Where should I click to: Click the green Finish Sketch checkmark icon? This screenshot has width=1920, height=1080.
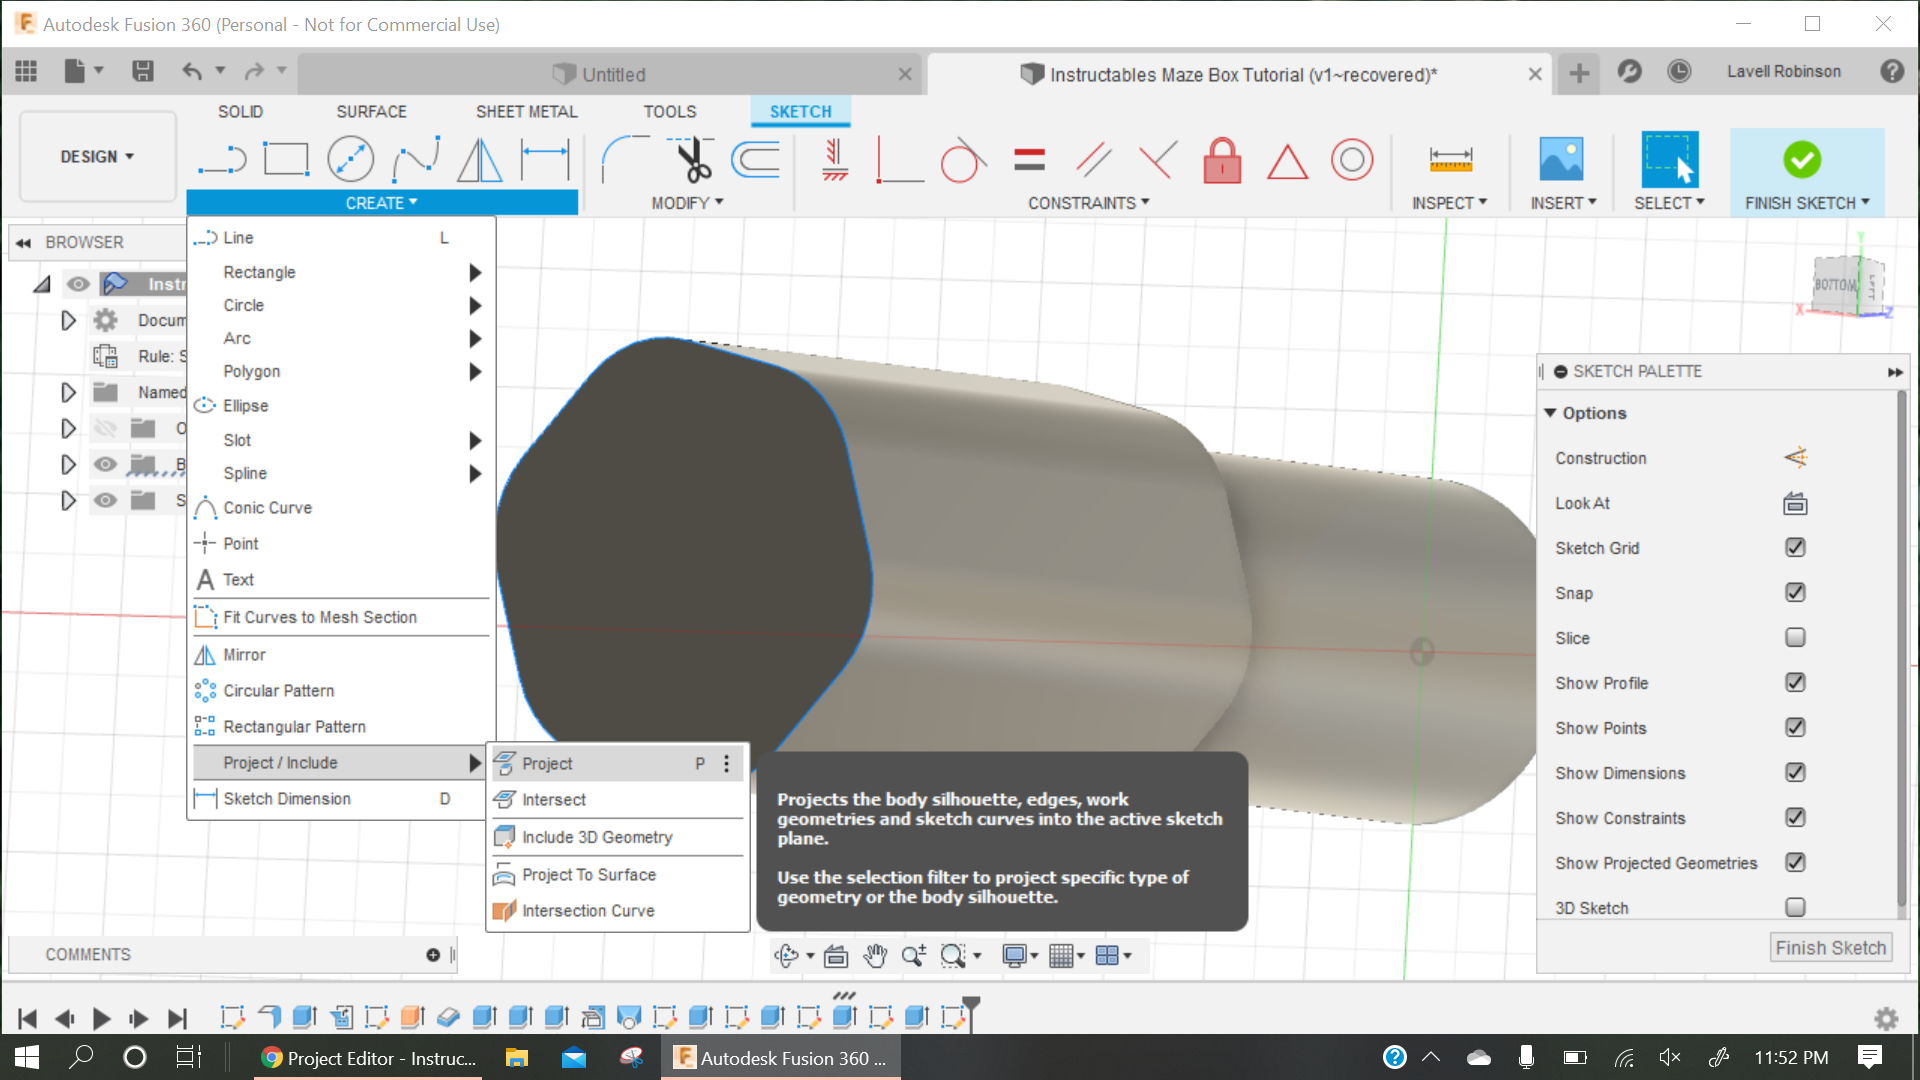(x=1802, y=159)
